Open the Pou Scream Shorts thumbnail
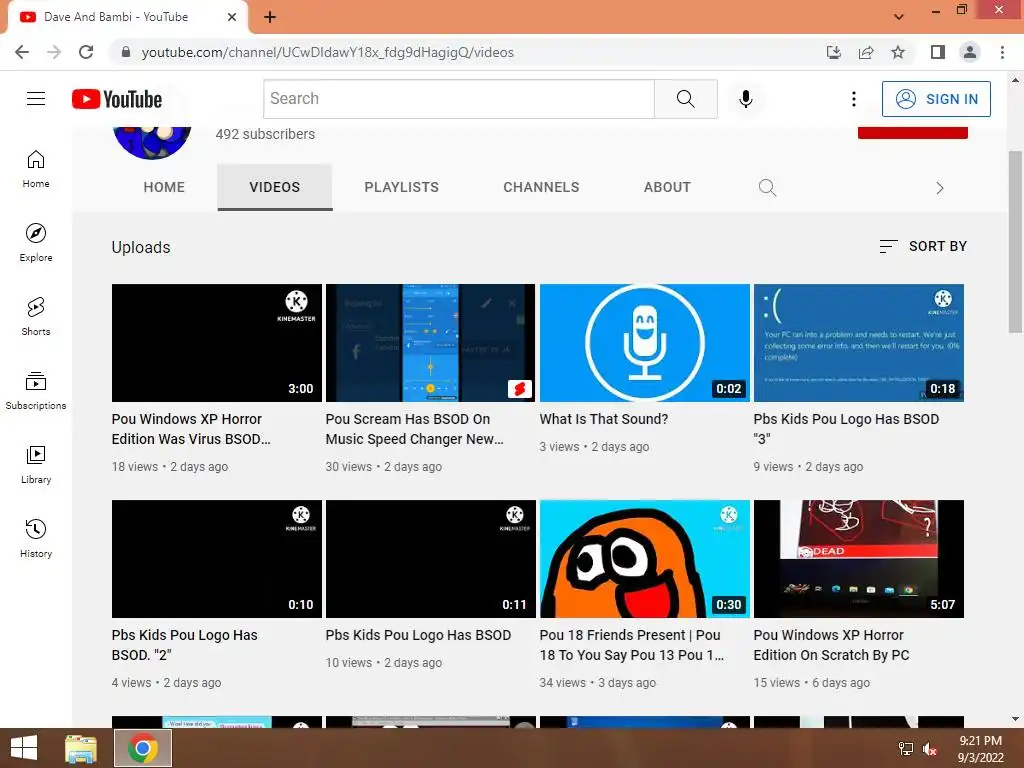This screenshot has height=768, width=1024. point(430,343)
